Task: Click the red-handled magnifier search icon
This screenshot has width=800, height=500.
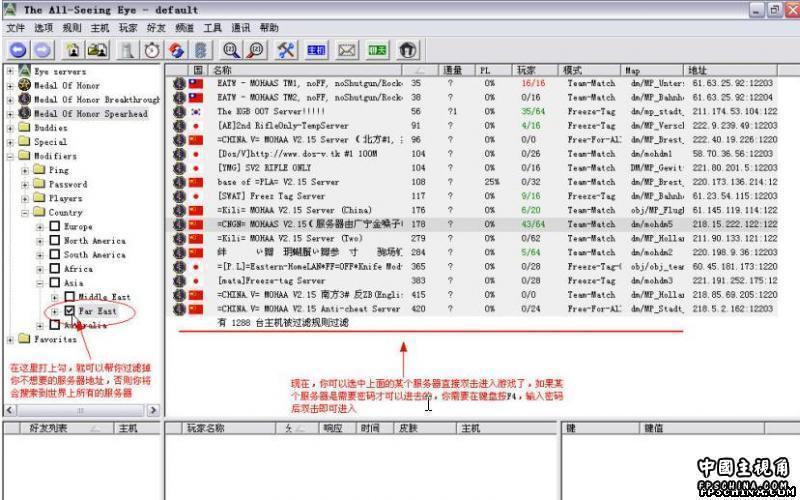Action: (x=256, y=50)
